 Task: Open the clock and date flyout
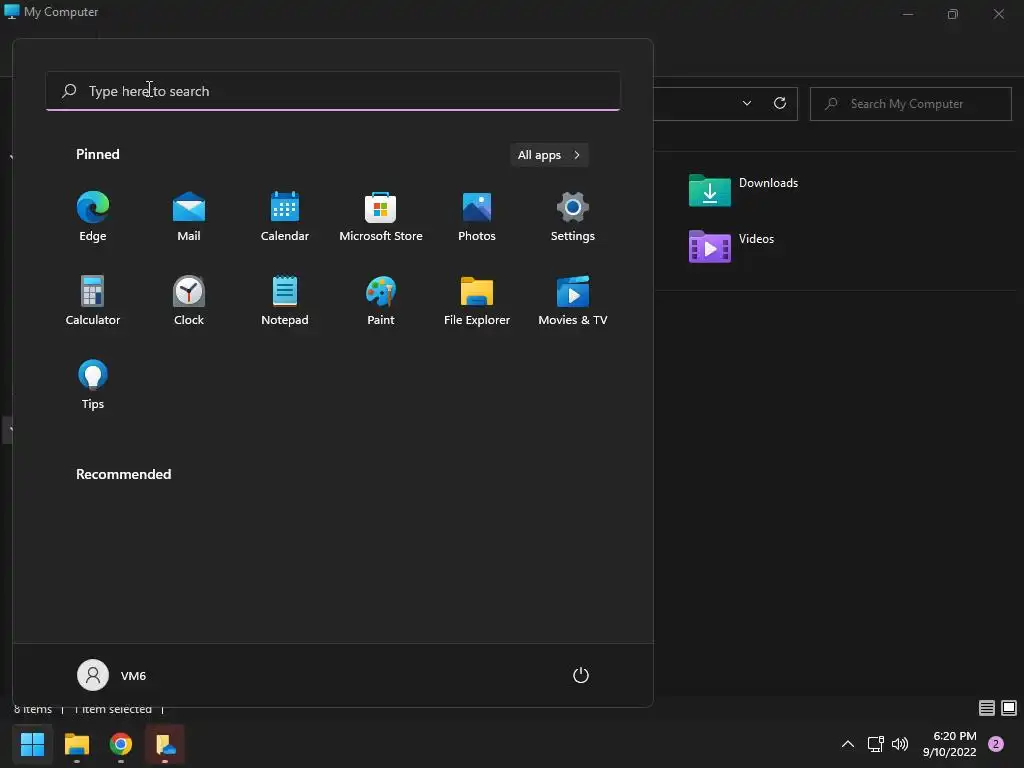[950, 744]
